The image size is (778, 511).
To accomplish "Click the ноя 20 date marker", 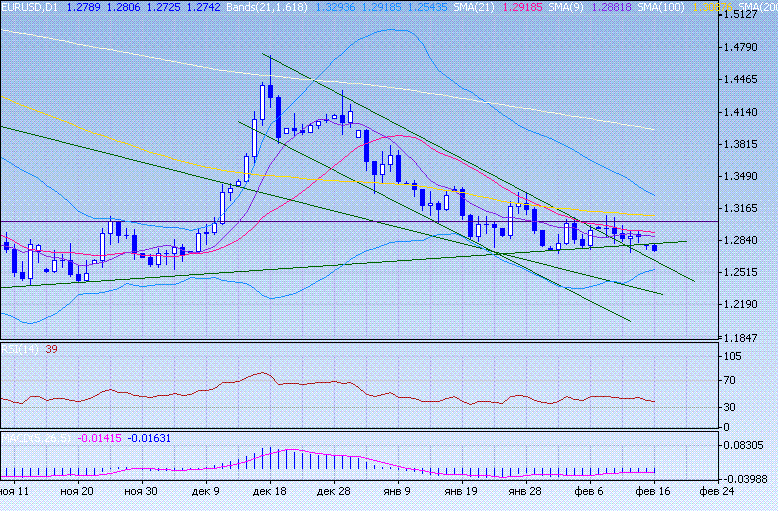I will point(77,493).
